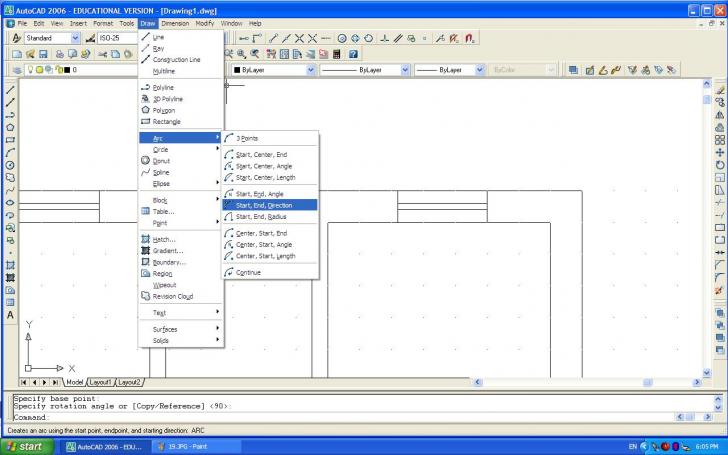Click the Command: prompt input line
The image size is (728, 455).
[x=344, y=417]
